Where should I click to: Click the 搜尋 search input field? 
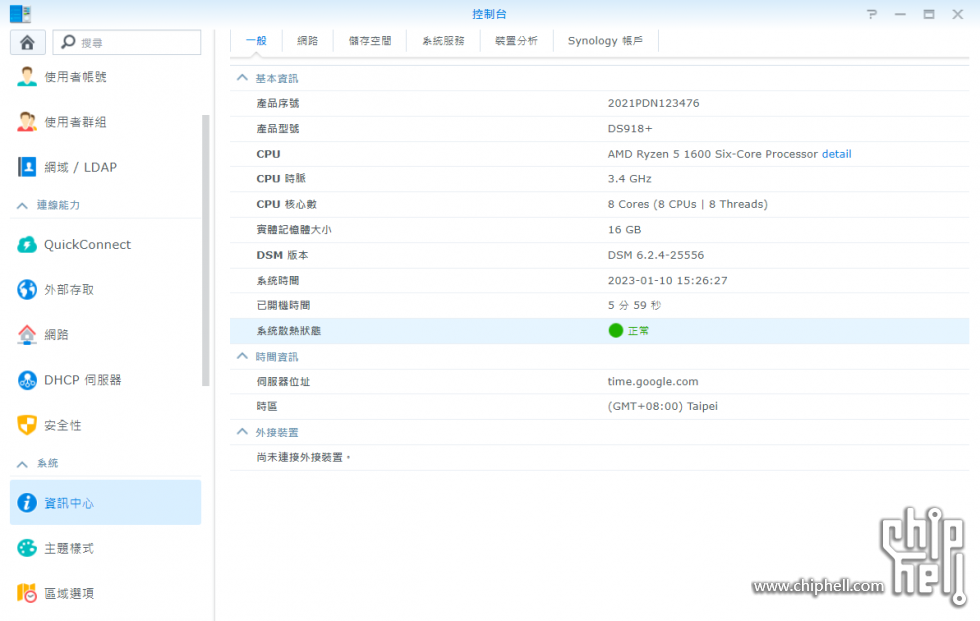[127, 42]
